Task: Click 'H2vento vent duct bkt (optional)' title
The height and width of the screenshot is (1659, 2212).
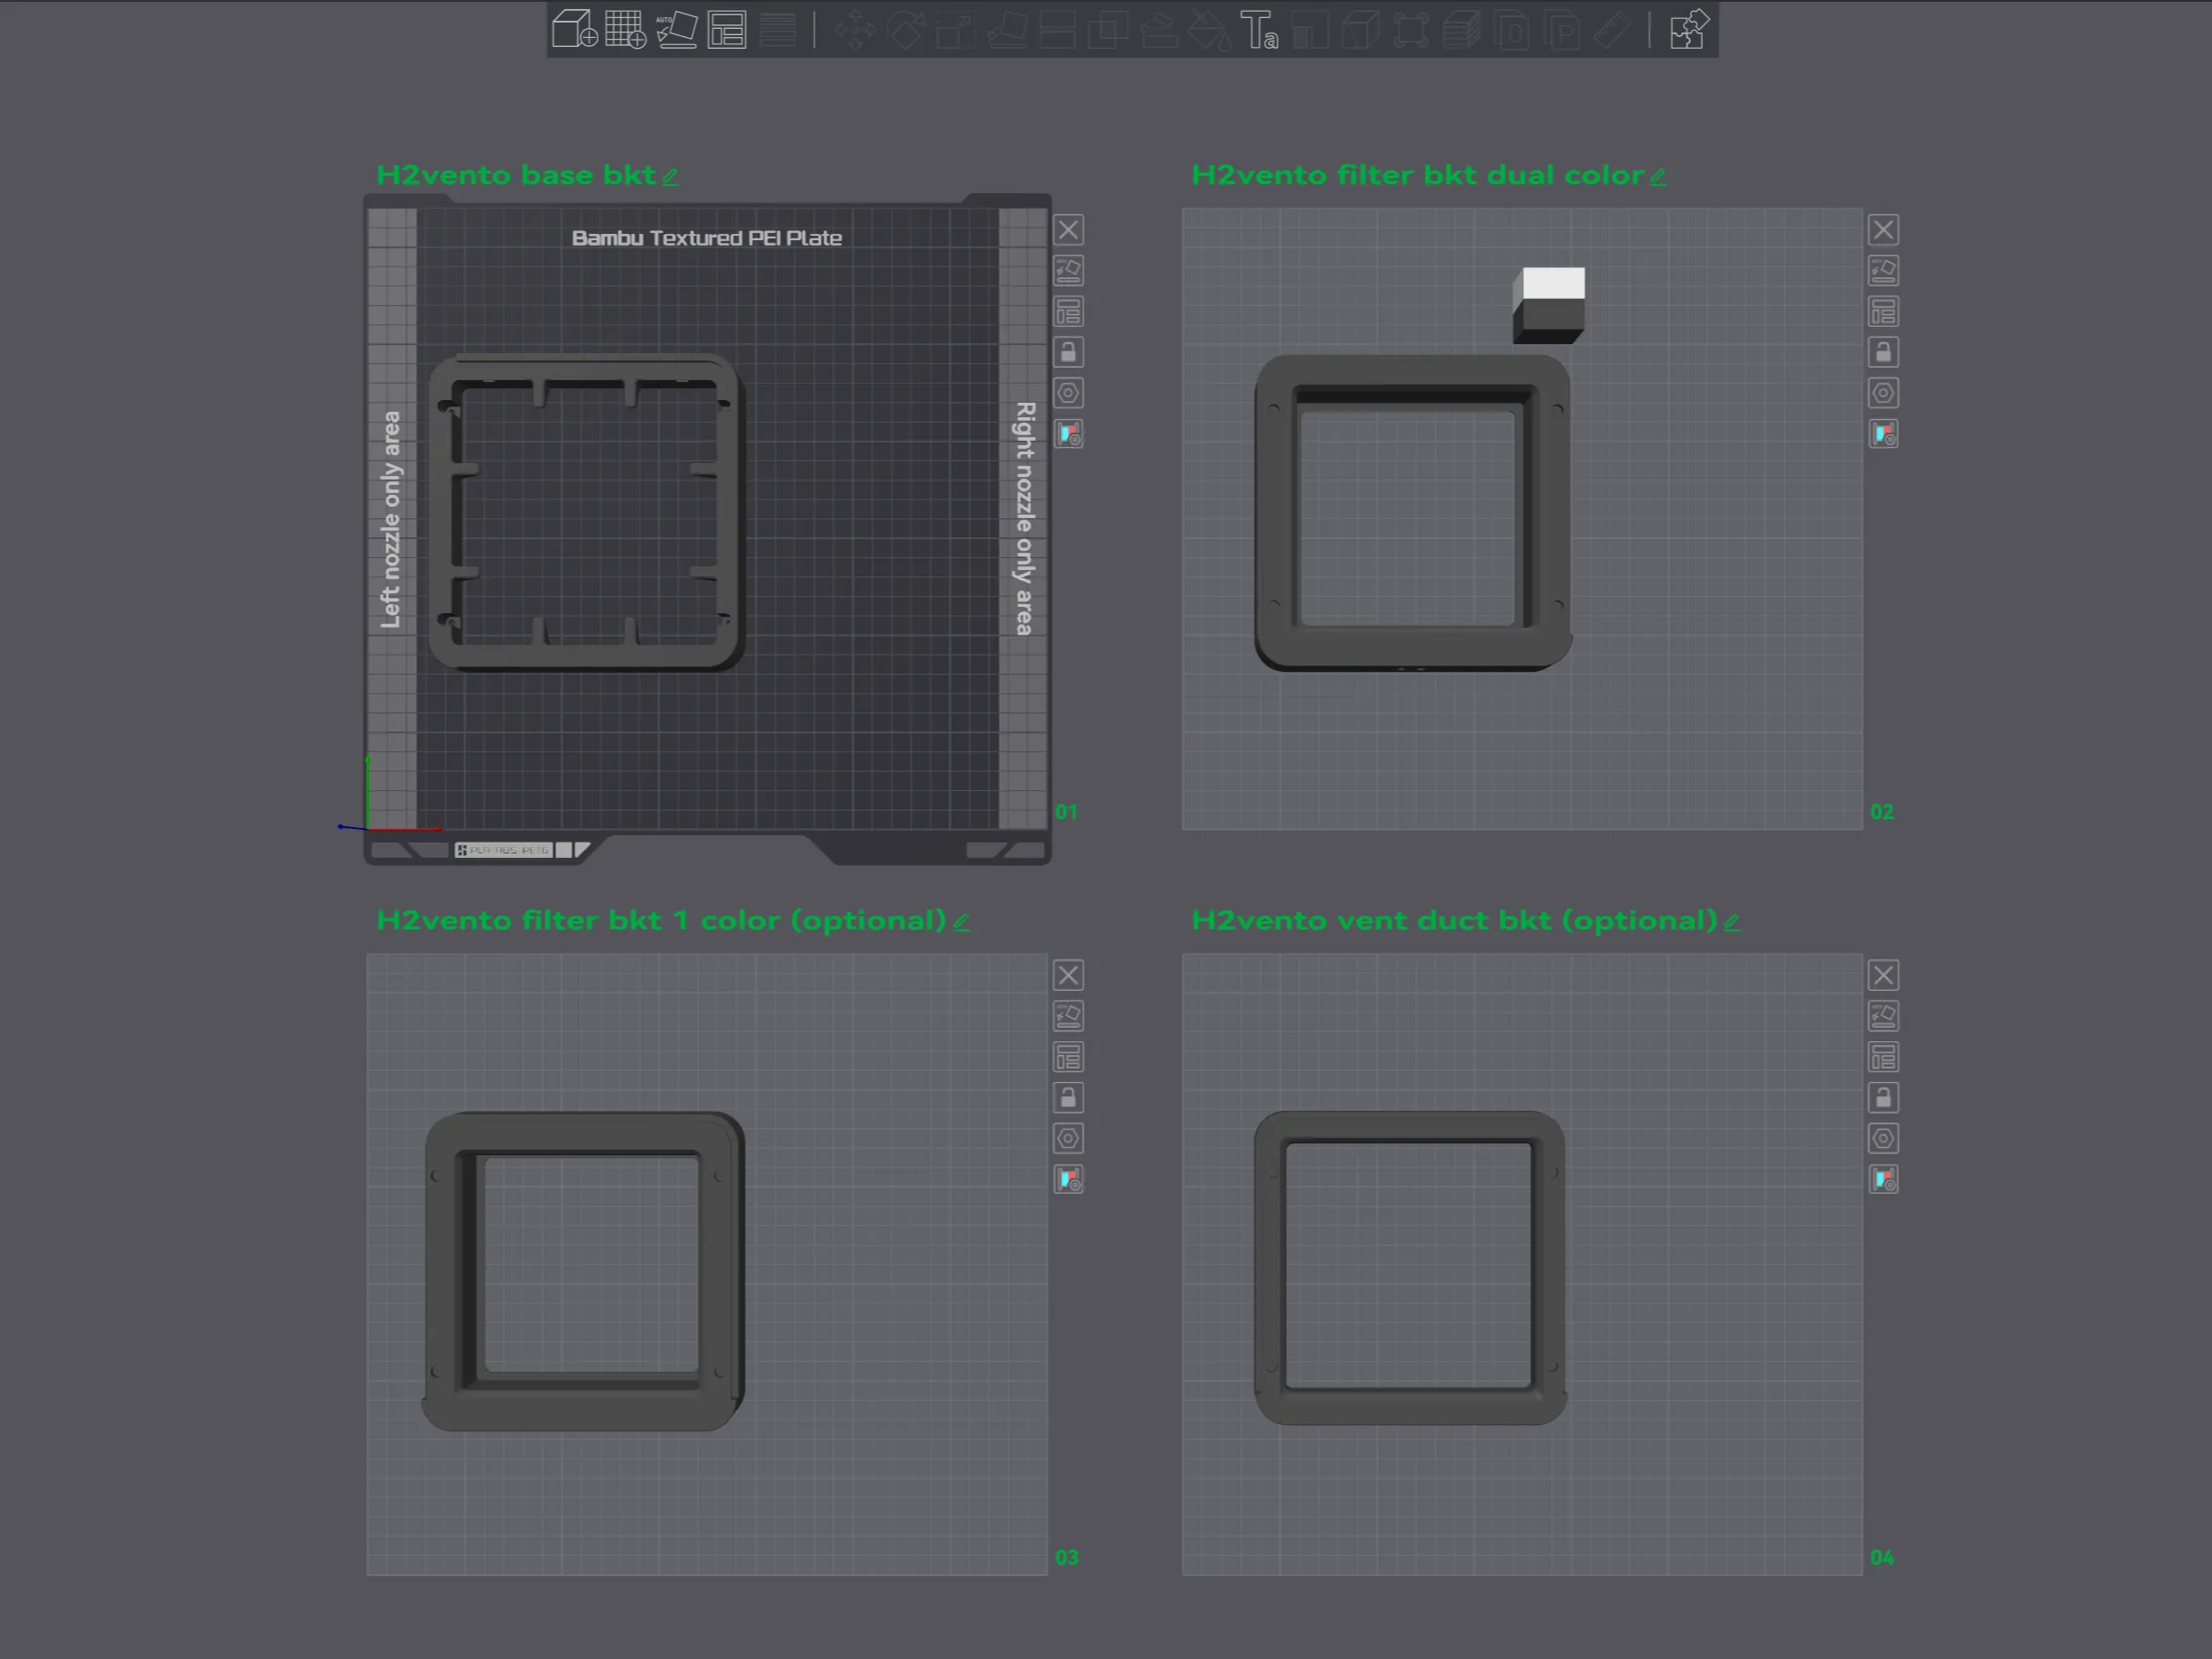Action: pyautogui.click(x=1454, y=920)
